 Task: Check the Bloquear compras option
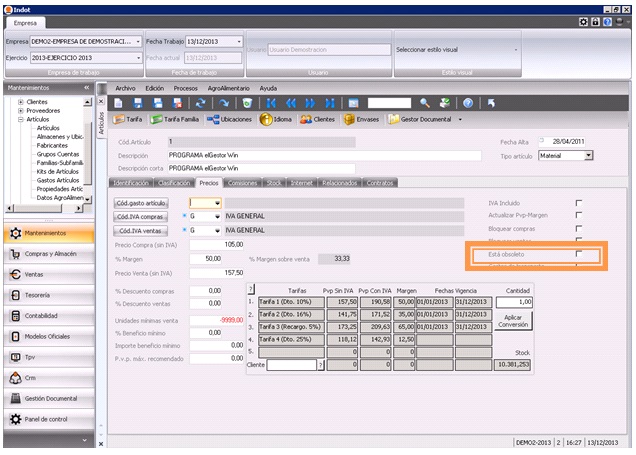pos(578,229)
